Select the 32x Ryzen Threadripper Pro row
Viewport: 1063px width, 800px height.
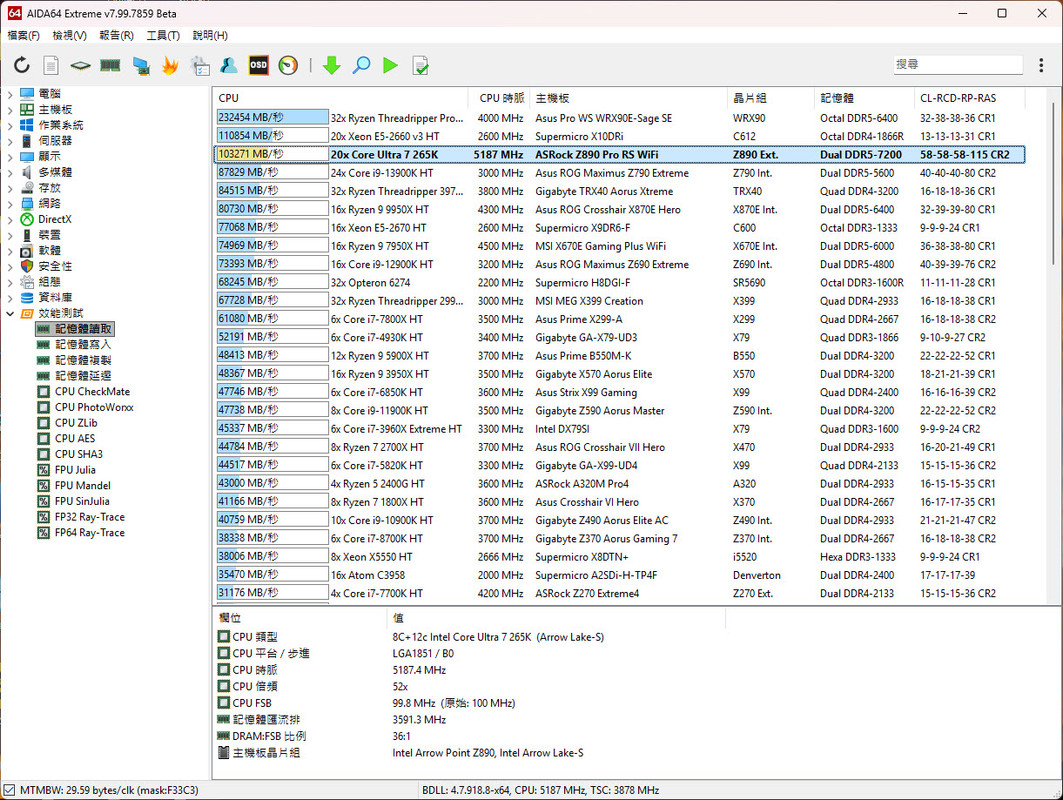[619, 118]
